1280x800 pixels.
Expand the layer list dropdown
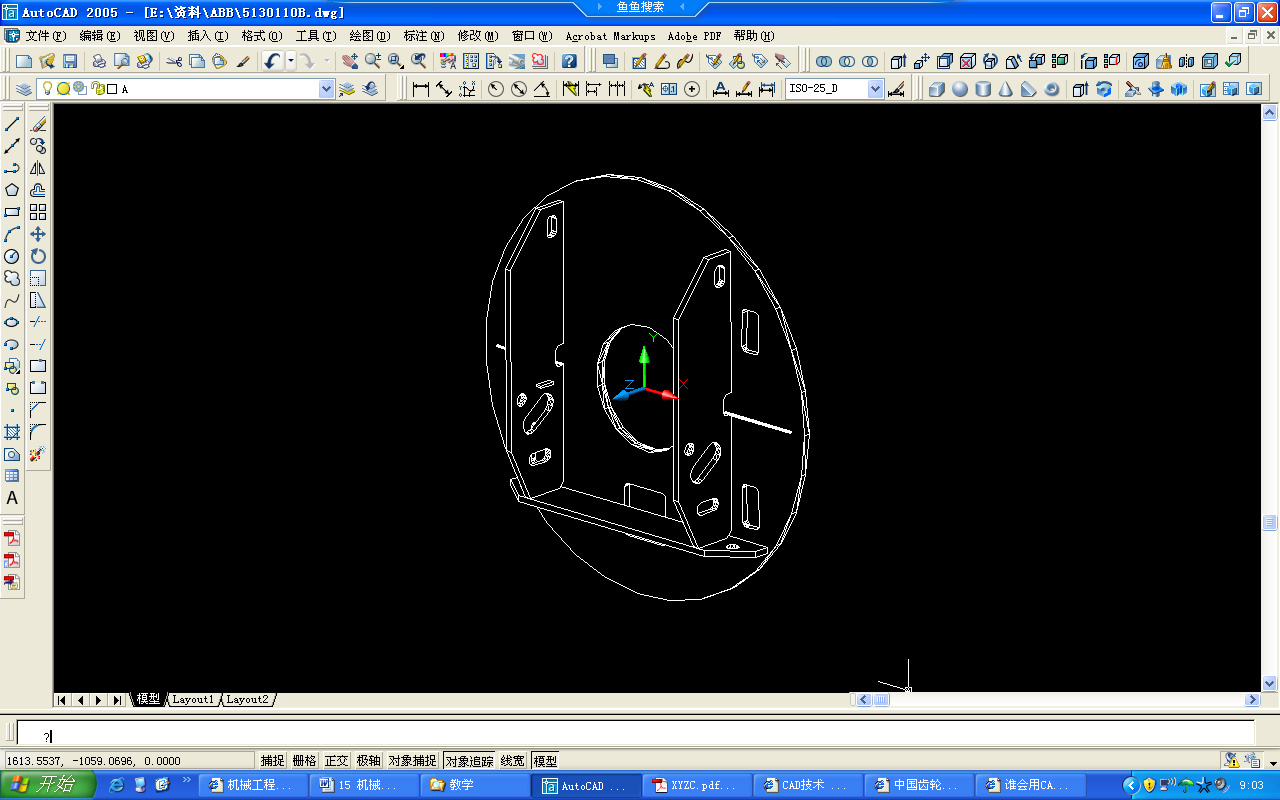[326, 89]
